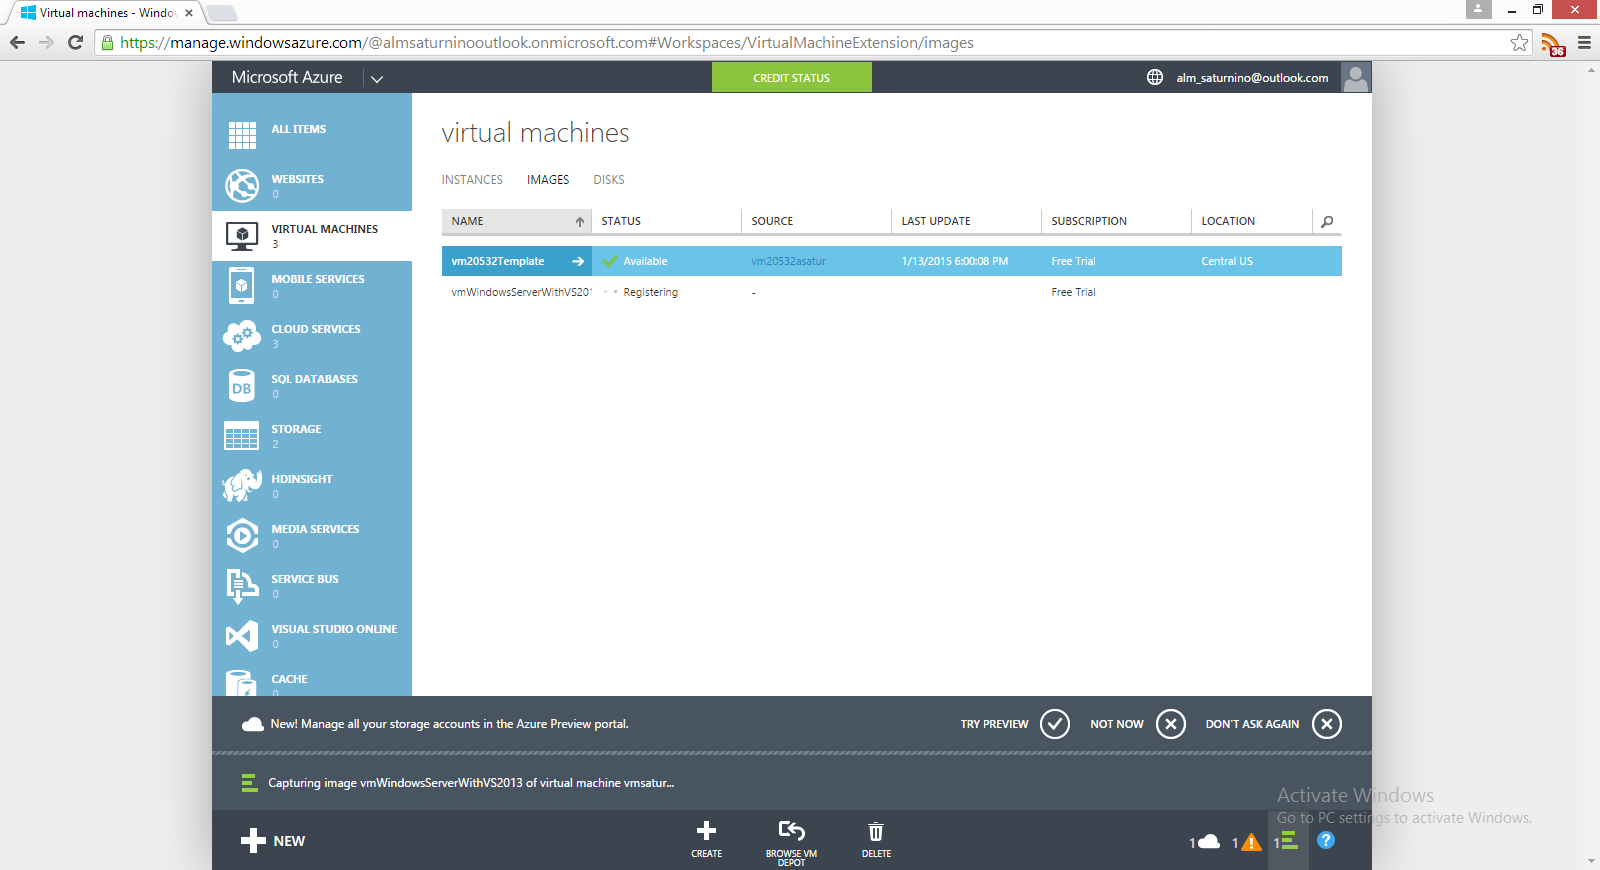Sort by the Name column header
The height and width of the screenshot is (870, 1600).
tap(517, 221)
